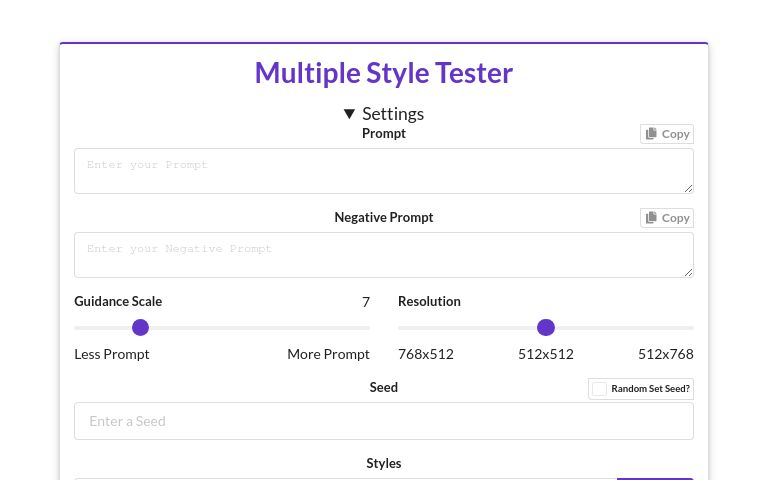768x480 pixels.
Task: Click the Negative Prompt box resize grip
Action: [688, 272]
